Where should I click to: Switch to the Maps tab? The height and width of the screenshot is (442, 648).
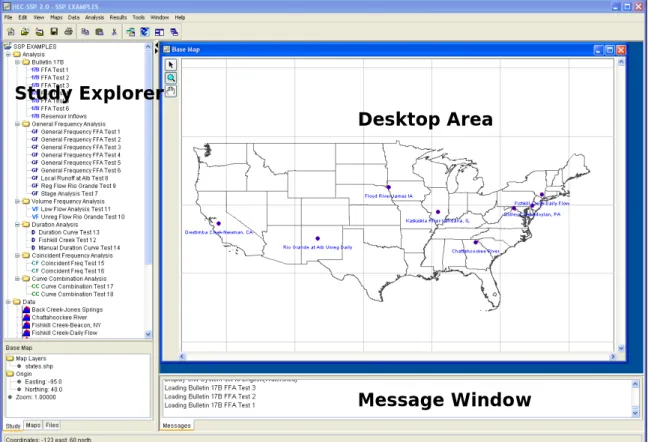click(33, 425)
